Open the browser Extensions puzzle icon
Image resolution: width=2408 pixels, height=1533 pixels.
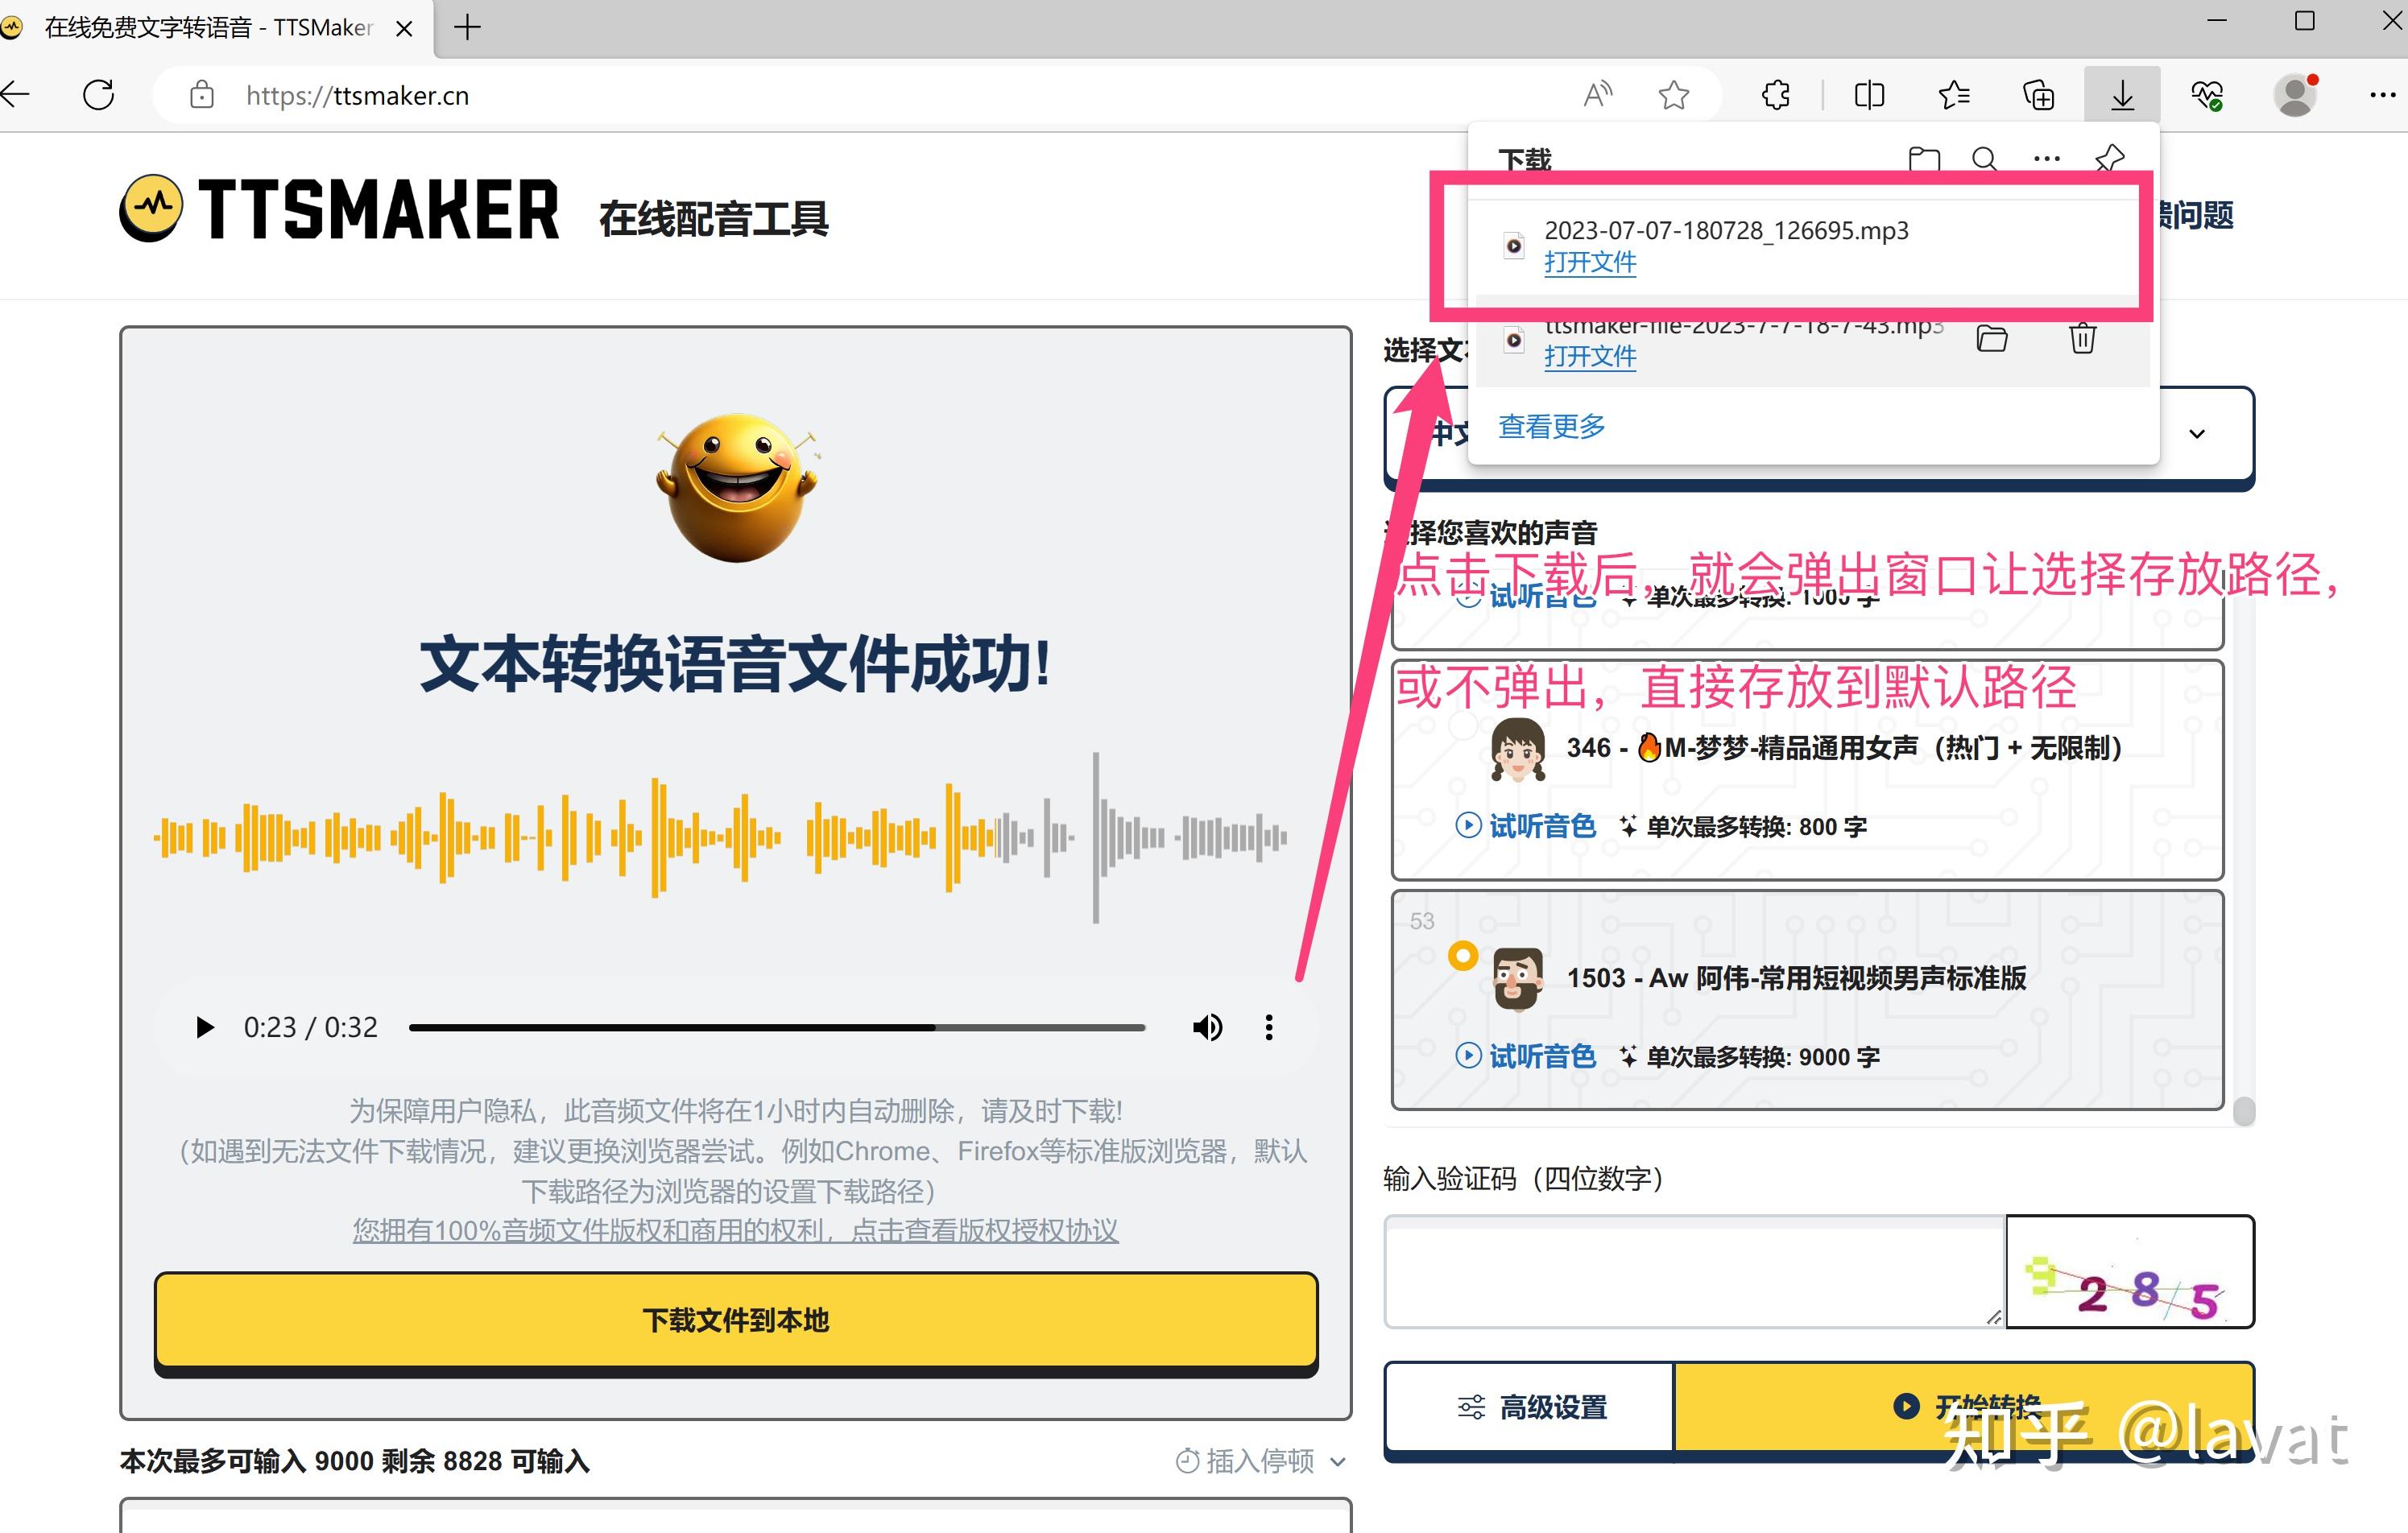[1776, 96]
